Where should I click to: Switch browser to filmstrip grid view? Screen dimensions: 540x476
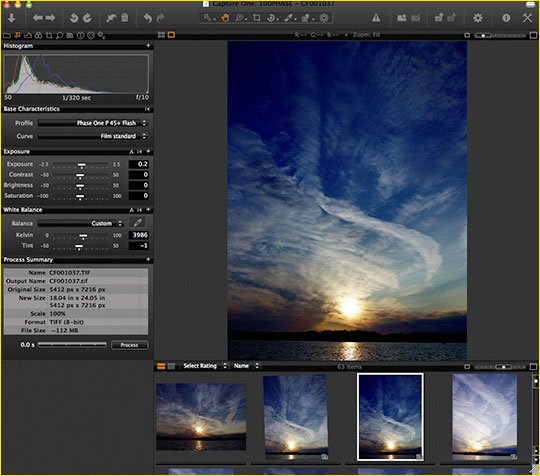point(161,366)
